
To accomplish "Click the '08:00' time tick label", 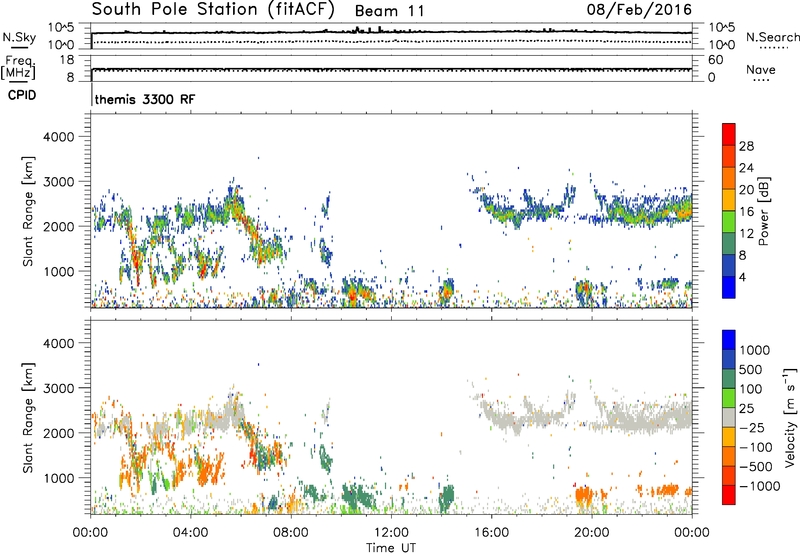I will (291, 533).
